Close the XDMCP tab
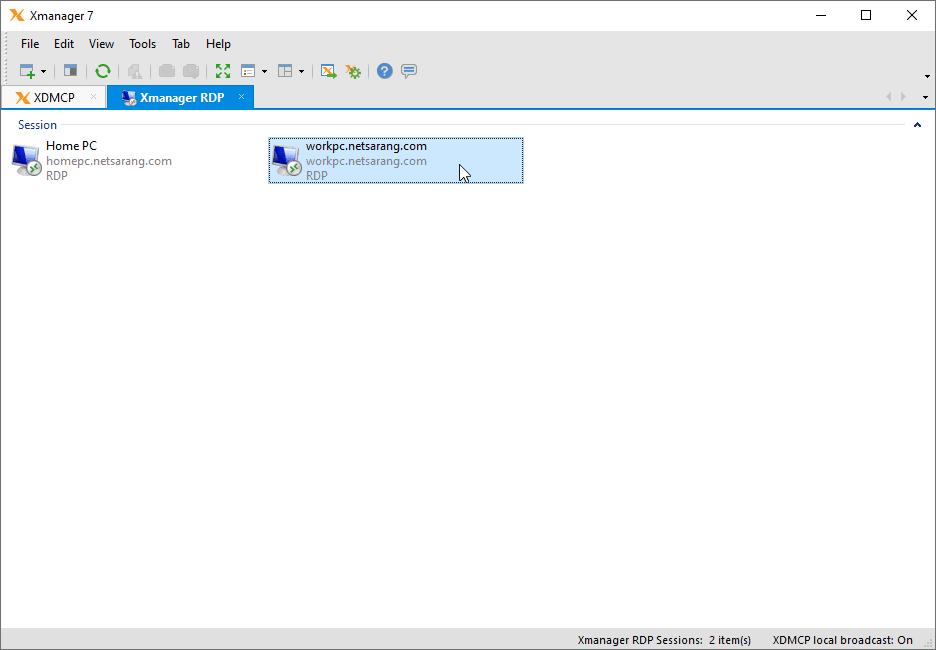 [93, 97]
